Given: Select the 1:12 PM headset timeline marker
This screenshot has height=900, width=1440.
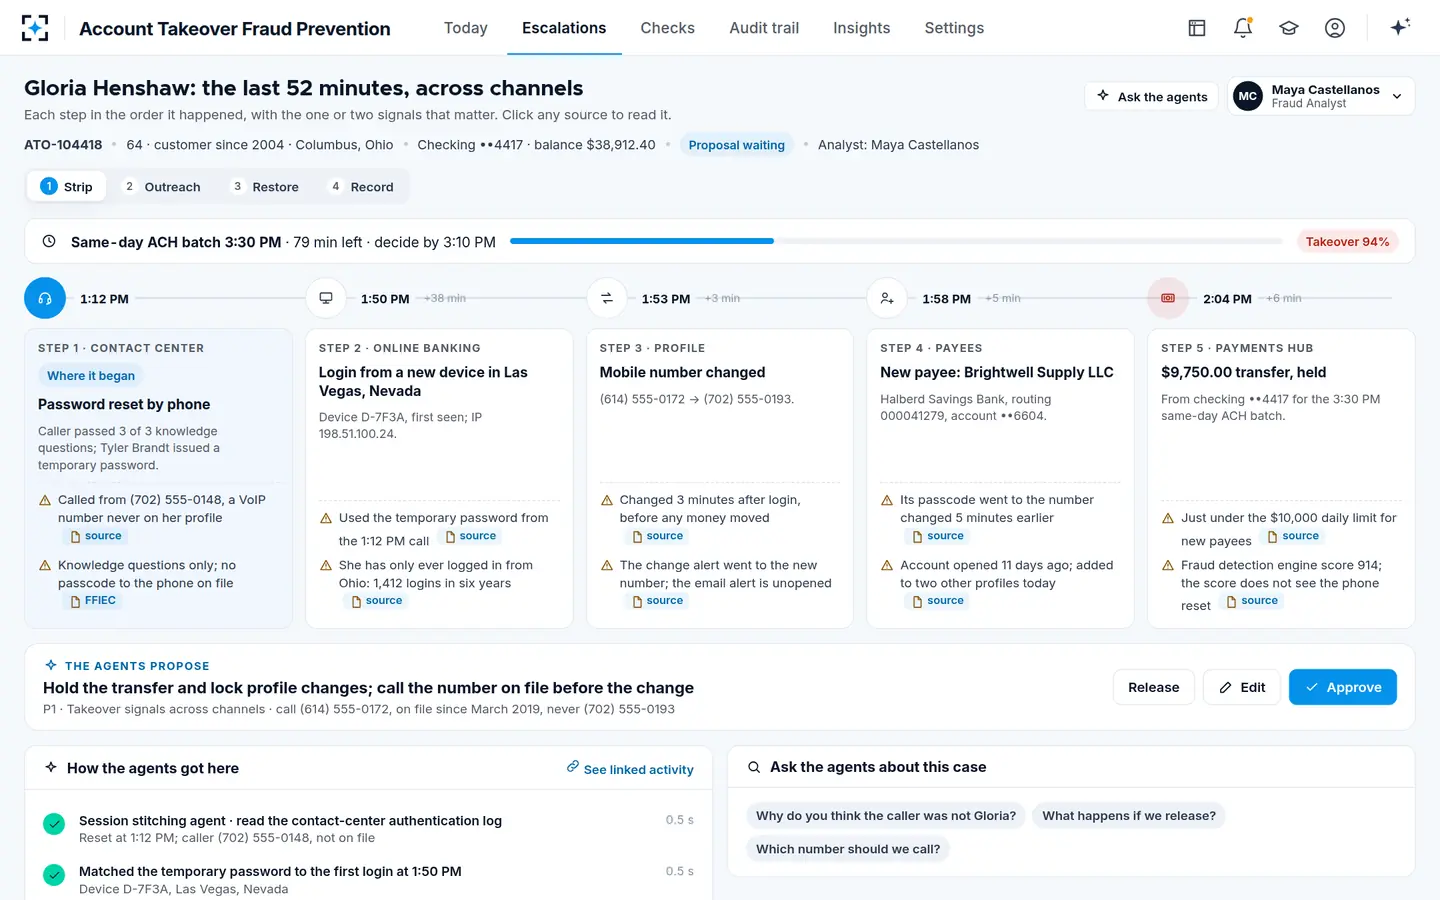Looking at the screenshot, I should pyautogui.click(x=45, y=298).
